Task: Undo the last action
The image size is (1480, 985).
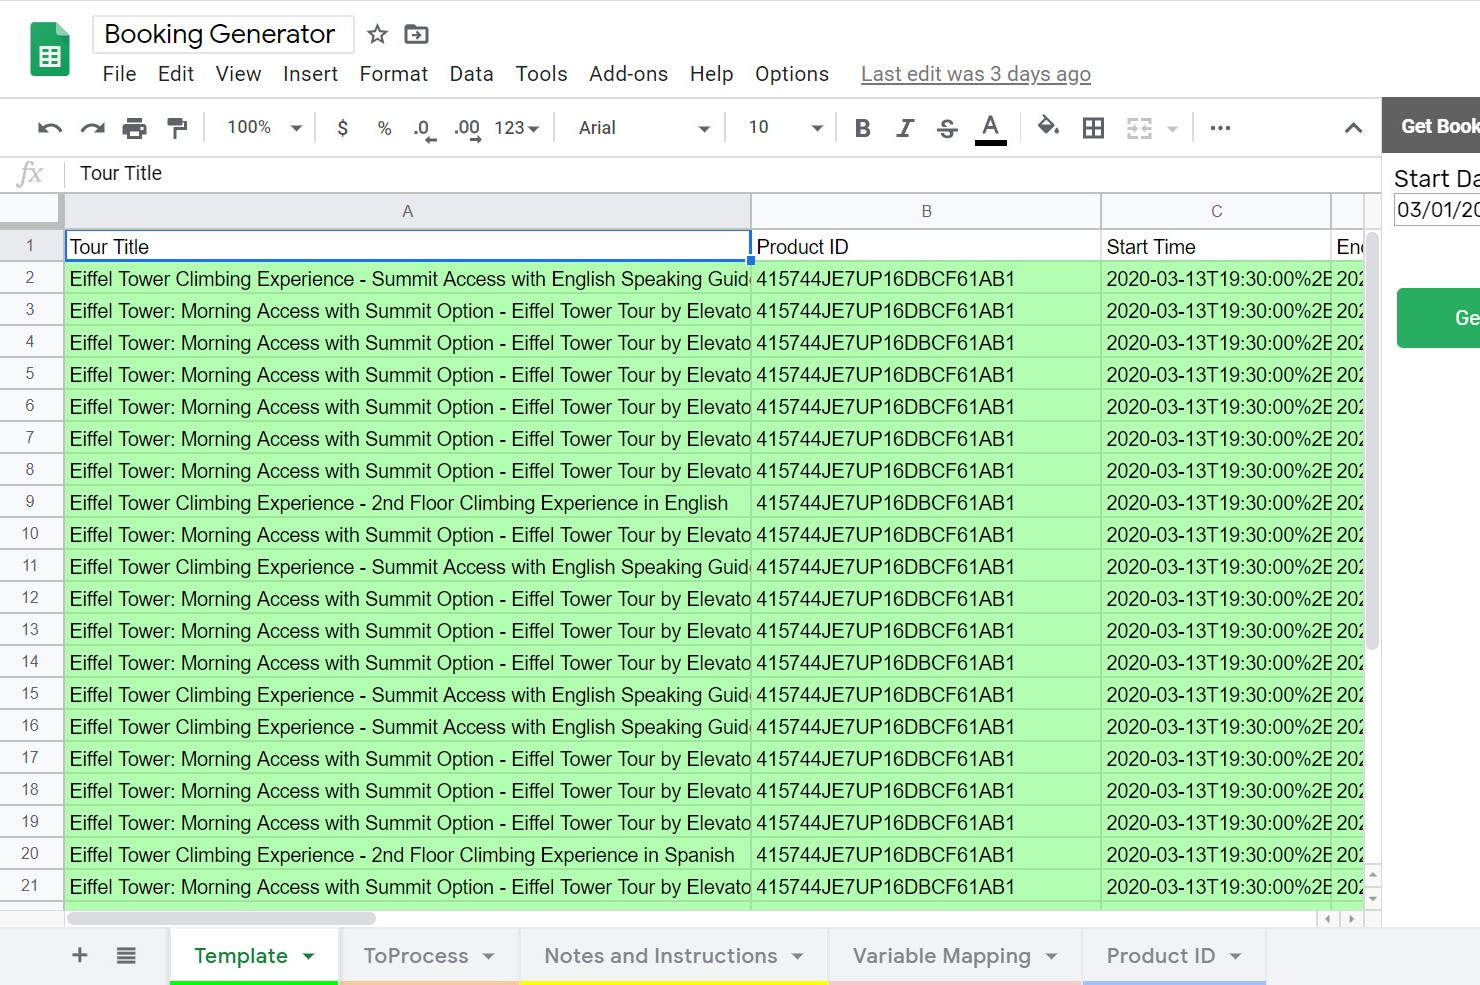Action: click(x=50, y=128)
